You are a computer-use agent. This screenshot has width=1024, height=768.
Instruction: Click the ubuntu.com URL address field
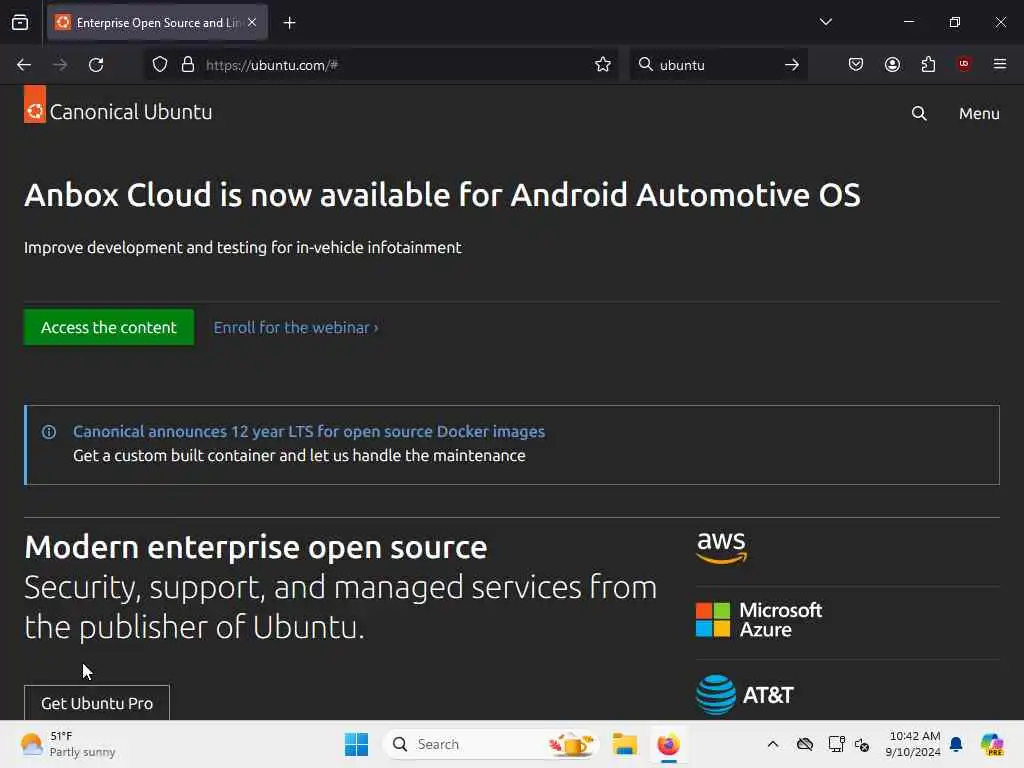click(x=390, y=65)
